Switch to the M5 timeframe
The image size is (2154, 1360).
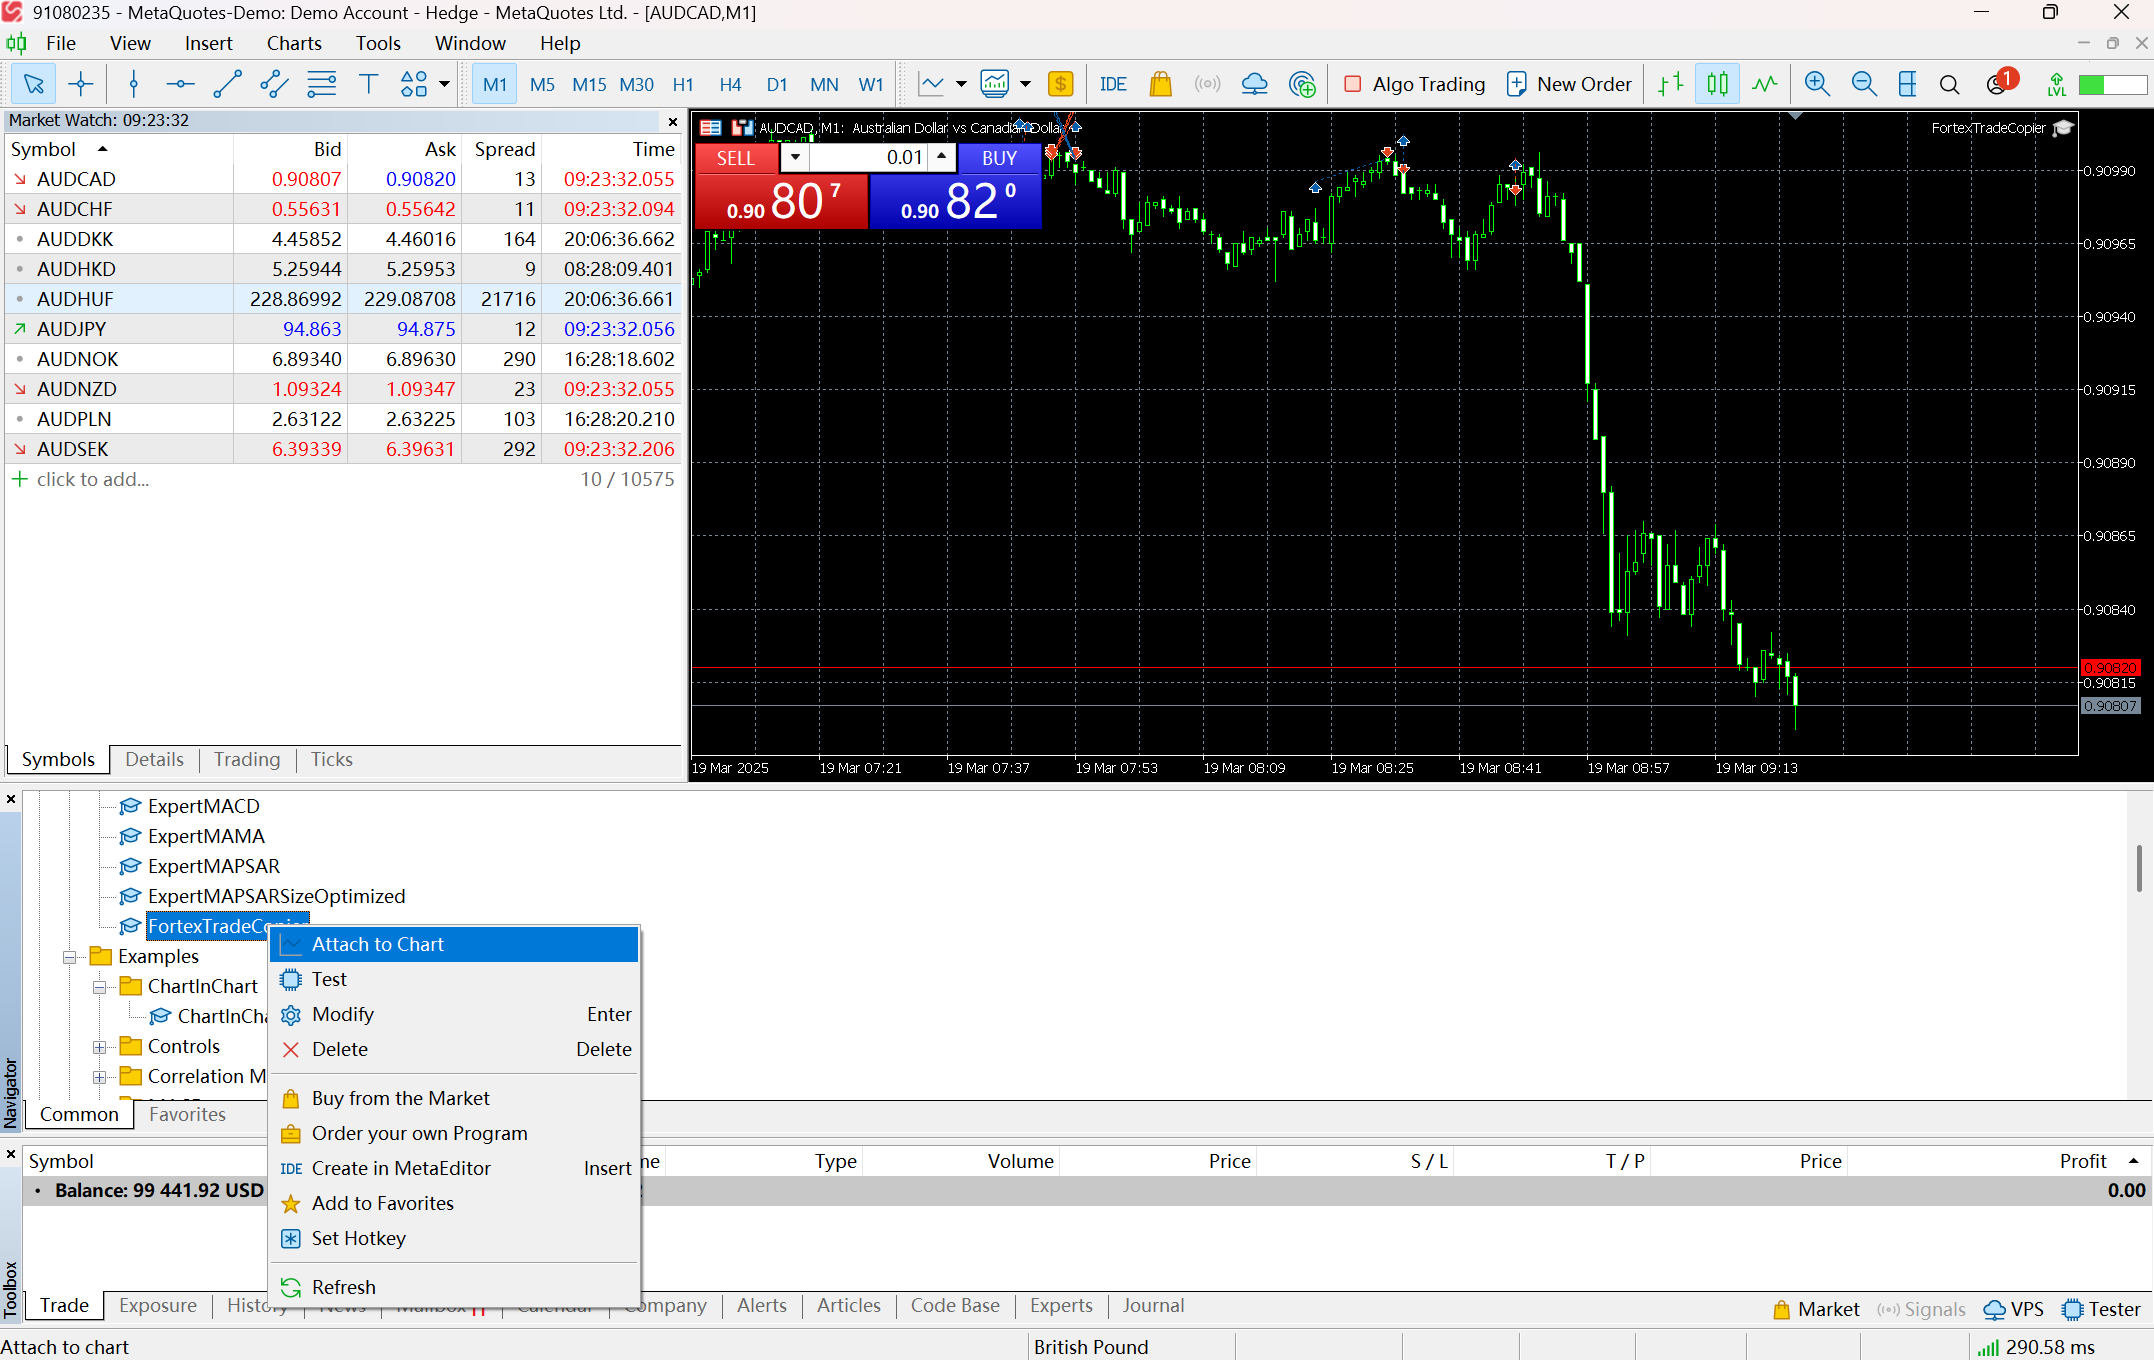click(x=542, y=84)
